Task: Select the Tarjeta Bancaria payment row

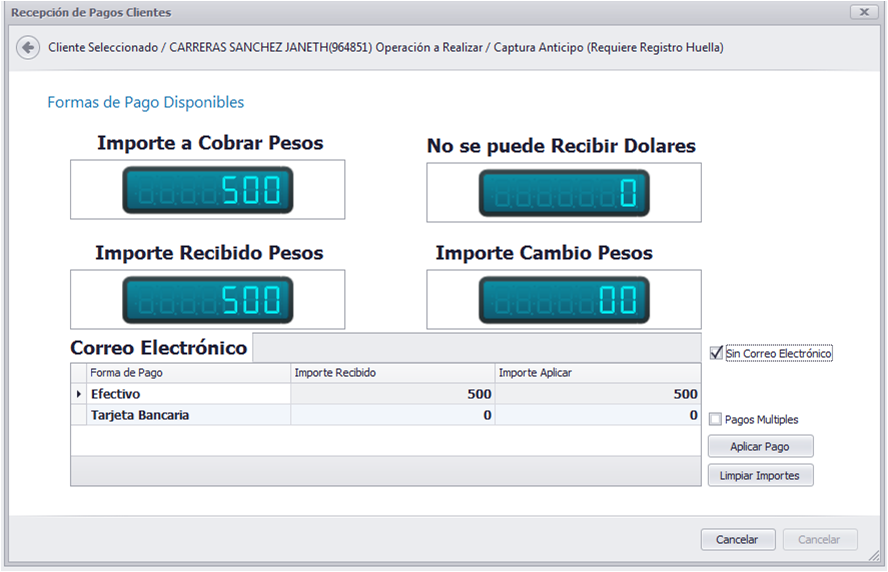Action: point(386,415)
